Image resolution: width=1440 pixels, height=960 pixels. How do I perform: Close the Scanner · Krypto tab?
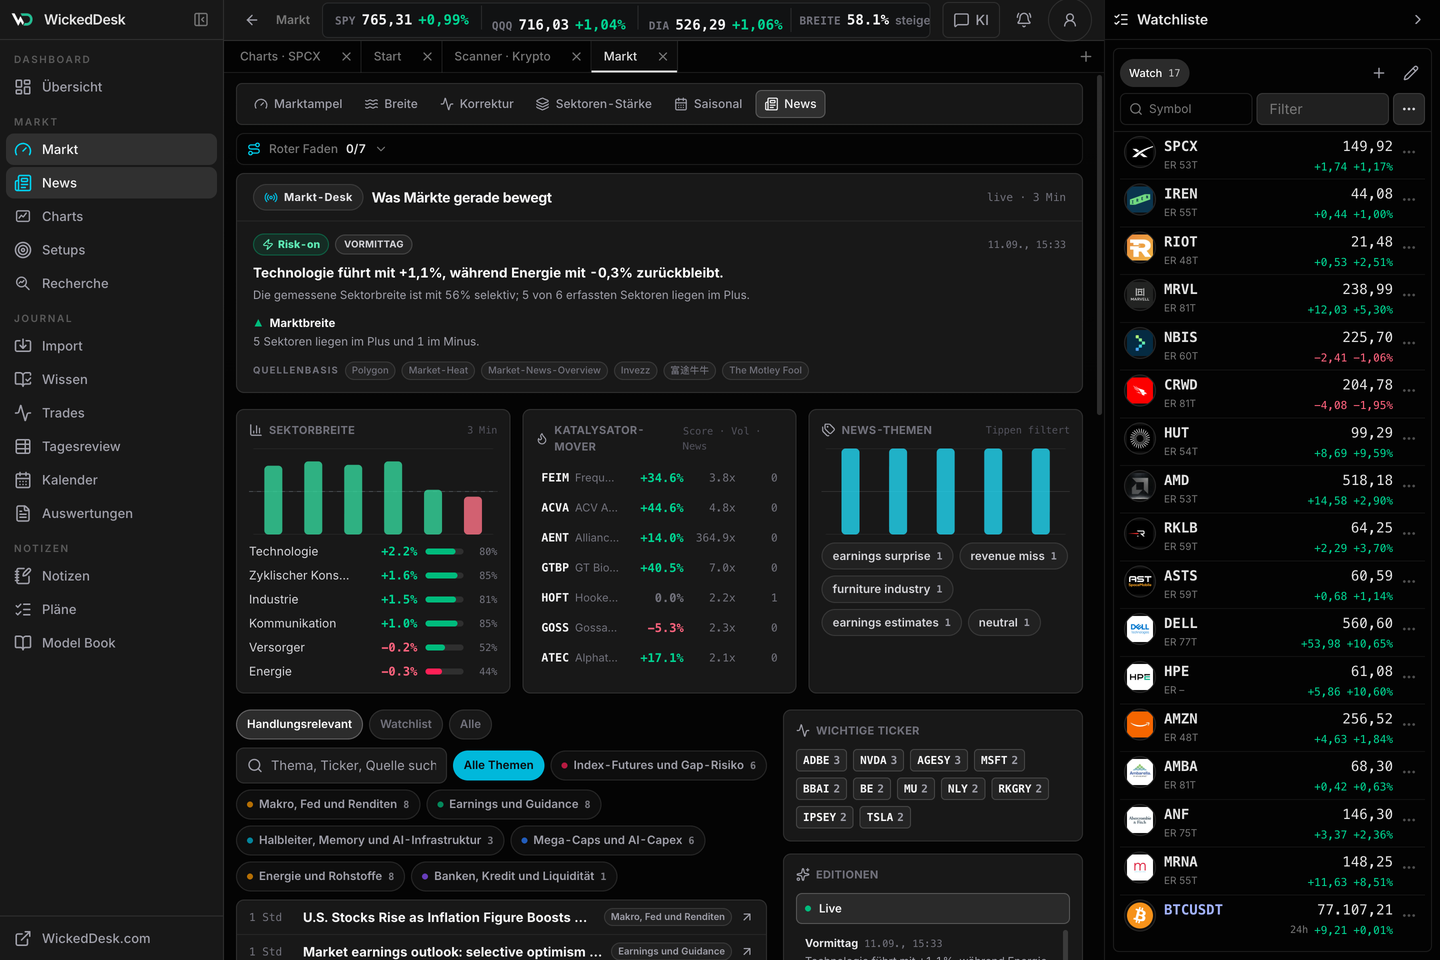[576, 57]
